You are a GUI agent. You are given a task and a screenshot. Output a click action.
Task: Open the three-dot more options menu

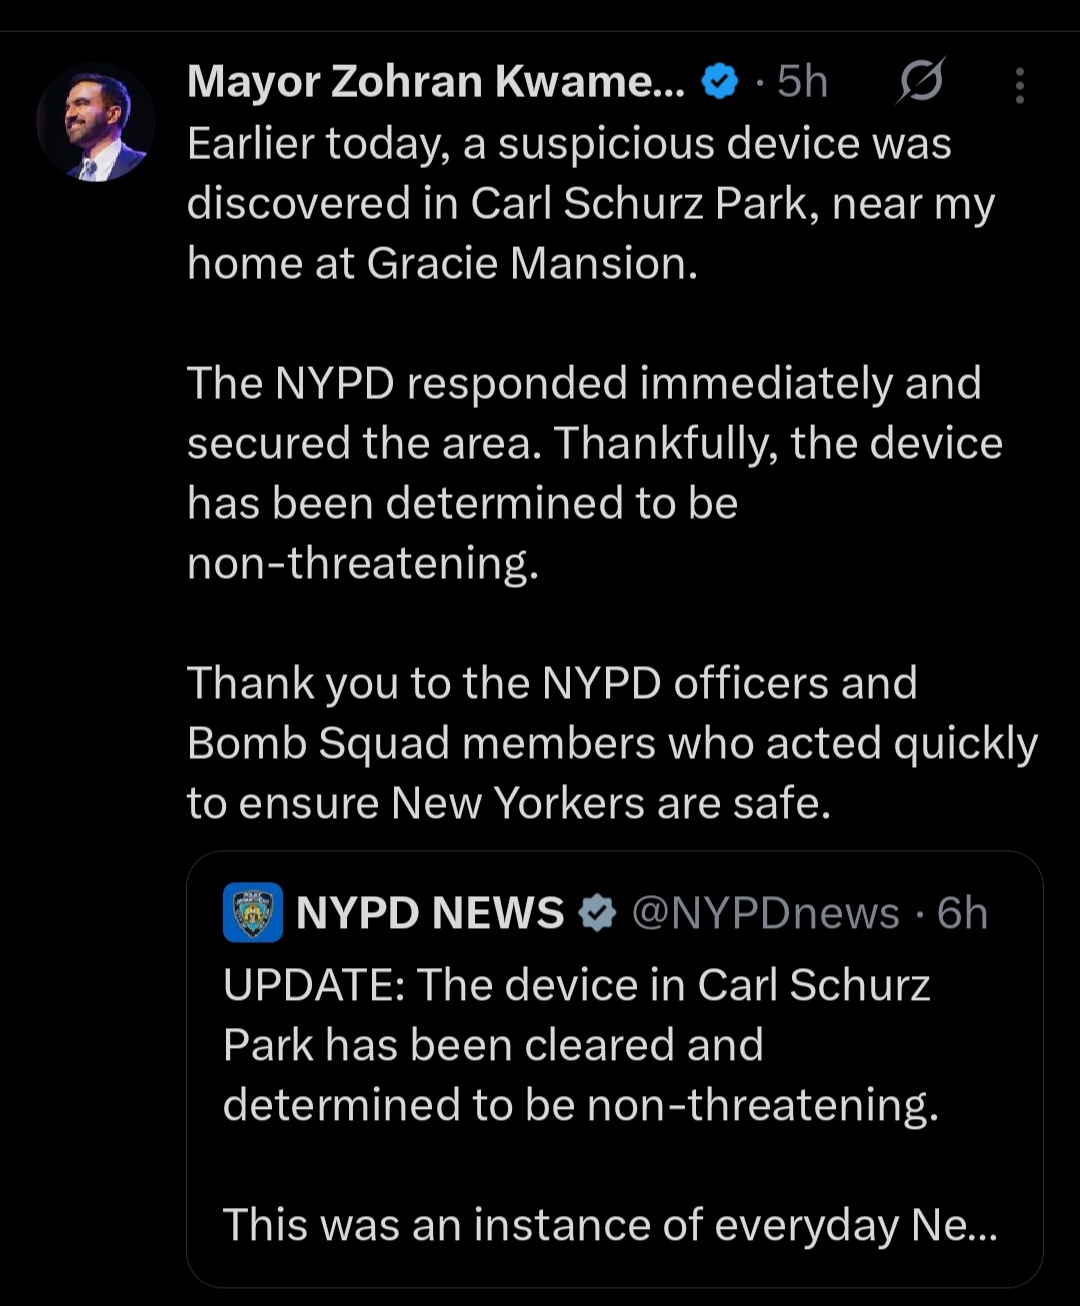pyautogui.click(x=1019, y=86)
